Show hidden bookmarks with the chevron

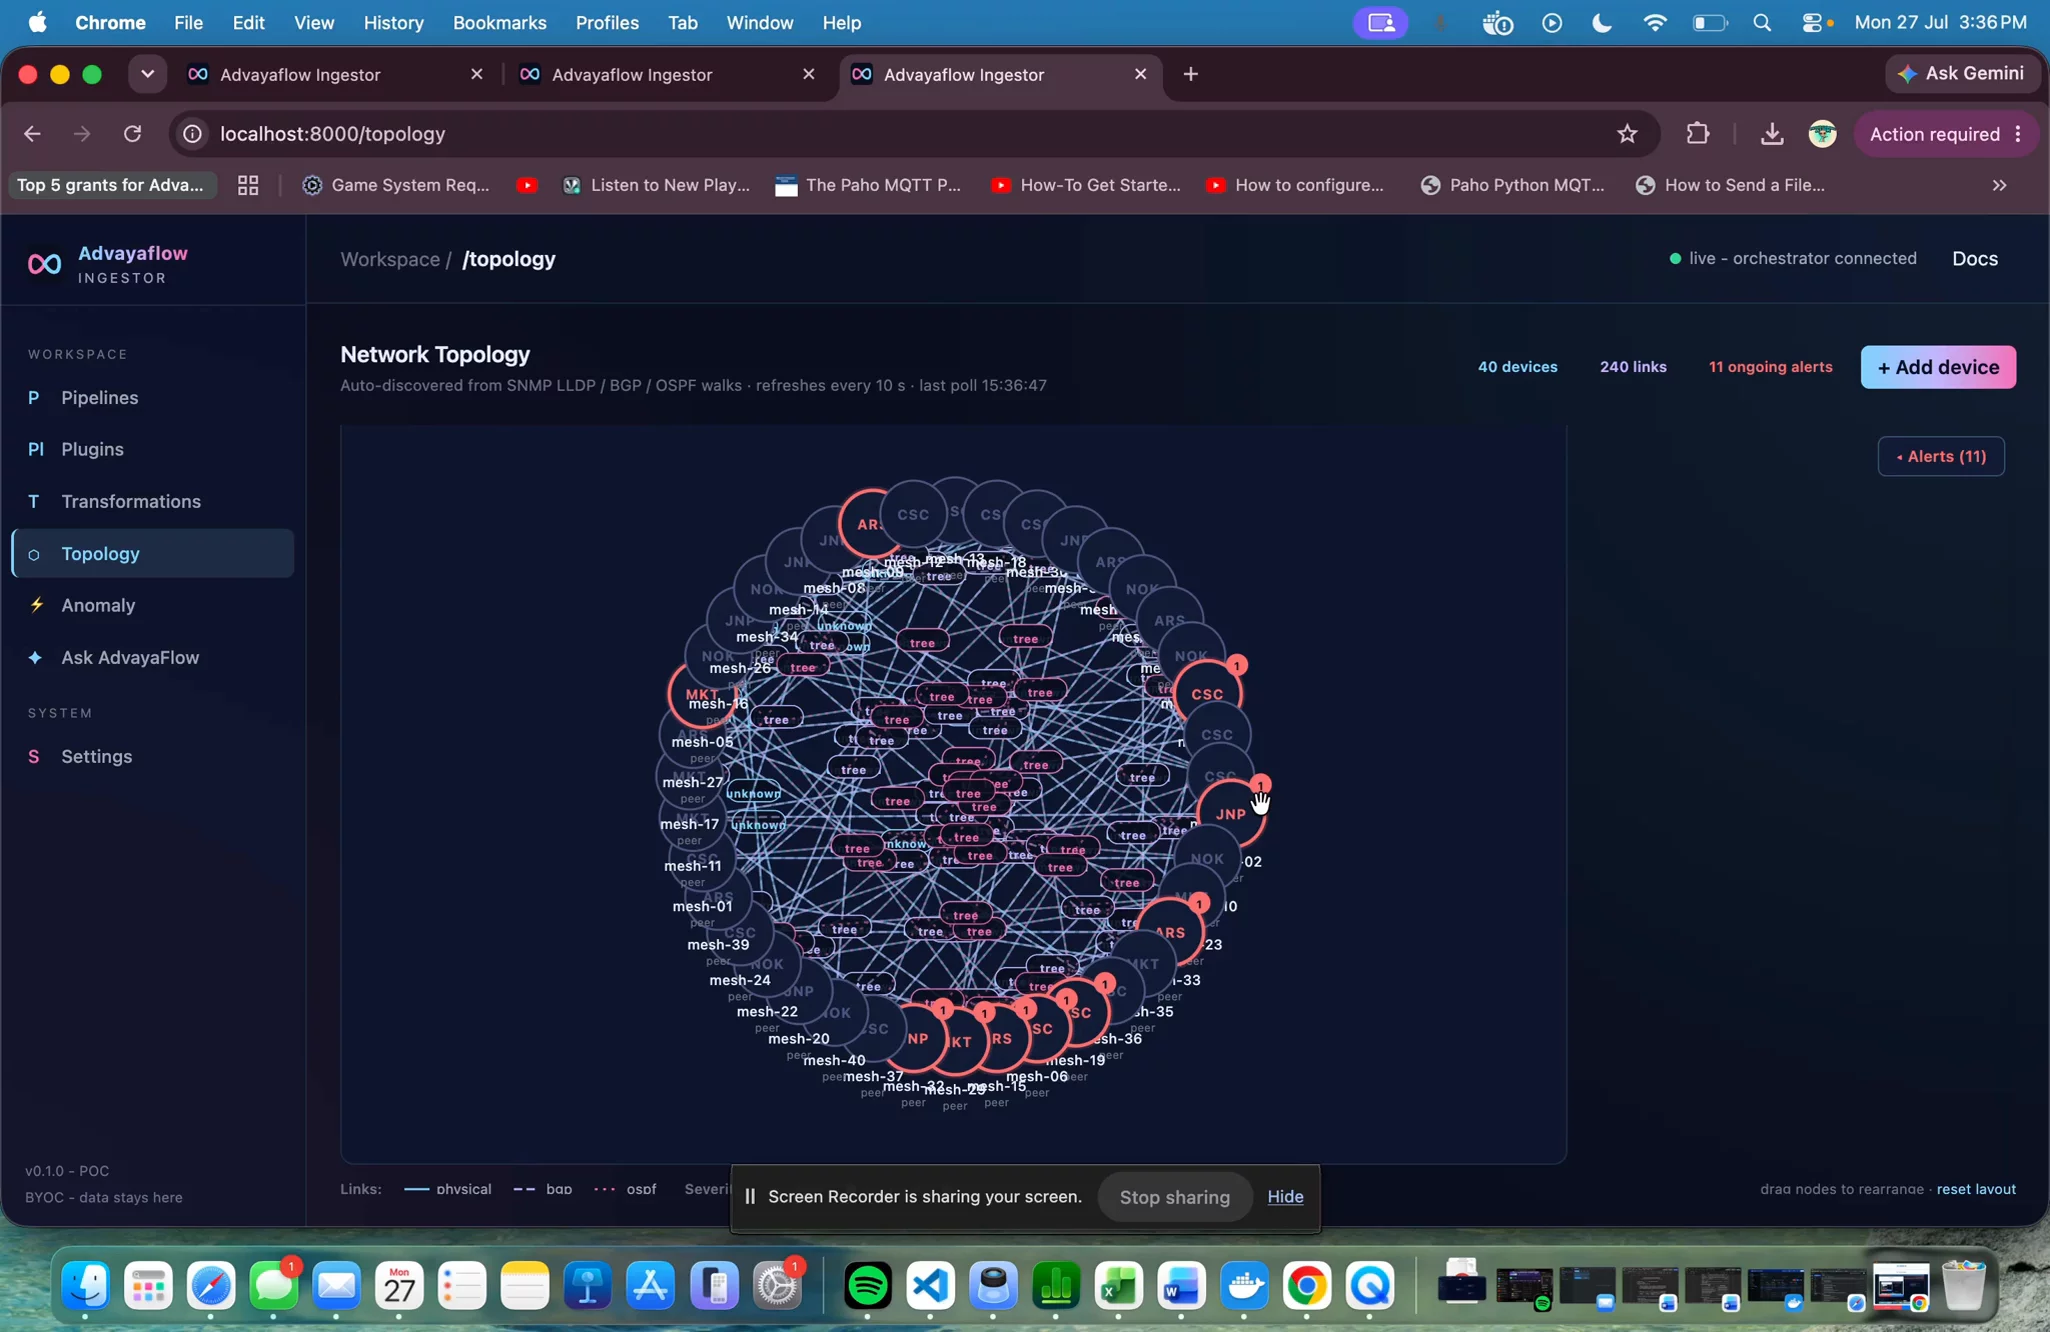click(x=1999, y=185)
